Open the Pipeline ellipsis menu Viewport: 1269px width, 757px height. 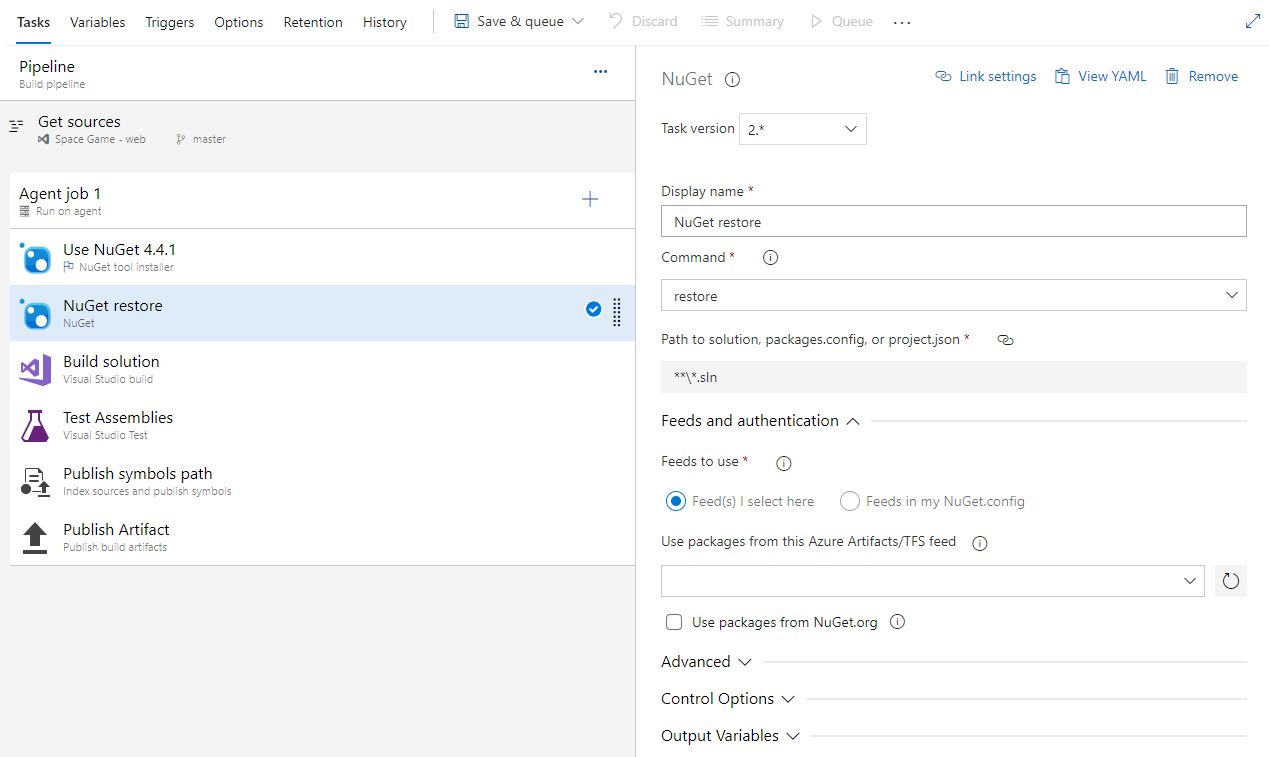[x=600, y=72]
